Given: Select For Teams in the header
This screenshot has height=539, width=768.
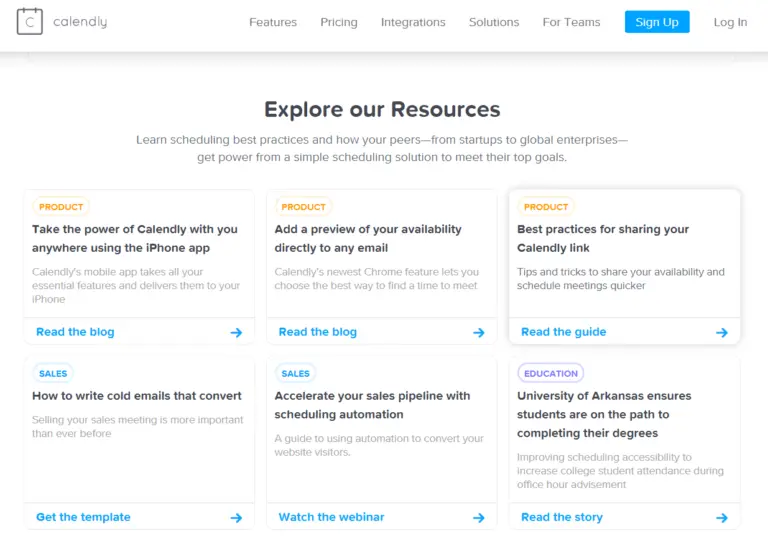Looking at the screenshot, I should coord(571,22).
